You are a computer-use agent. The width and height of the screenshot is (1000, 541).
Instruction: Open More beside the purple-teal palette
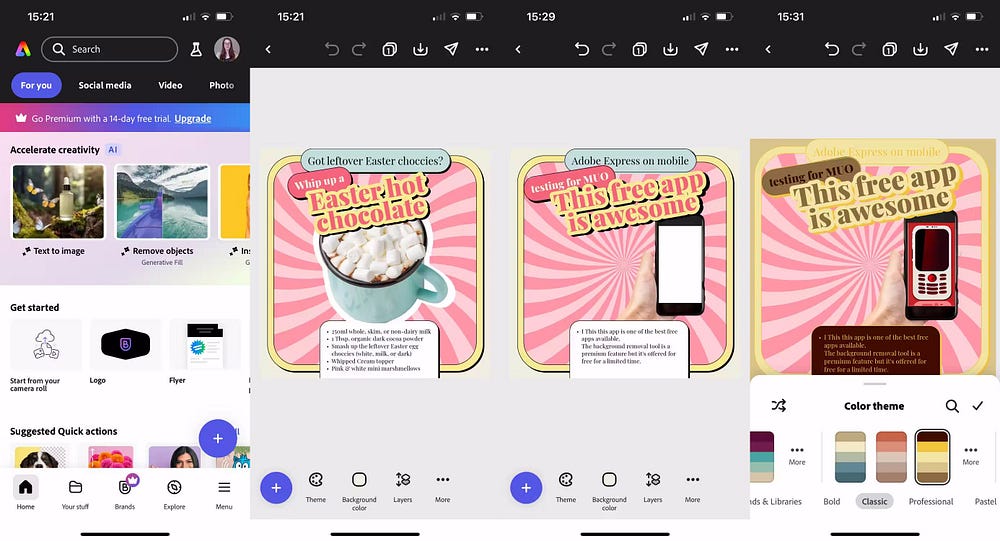pyautogui.click(x=797, y=456)
